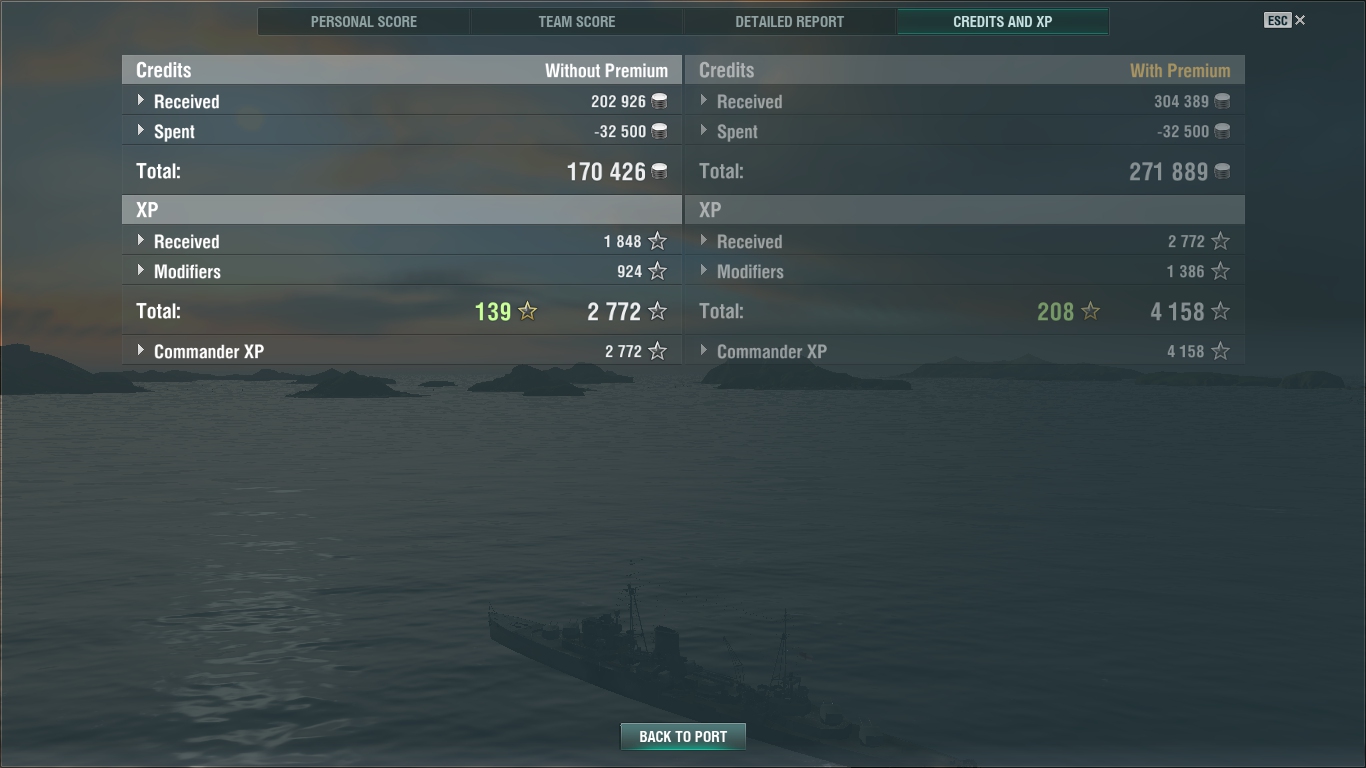The width and height of the screenshot is (1366, 768).
Task: Click the star icon next to 208 premium free XP
Action: [x=1090, y=311]
